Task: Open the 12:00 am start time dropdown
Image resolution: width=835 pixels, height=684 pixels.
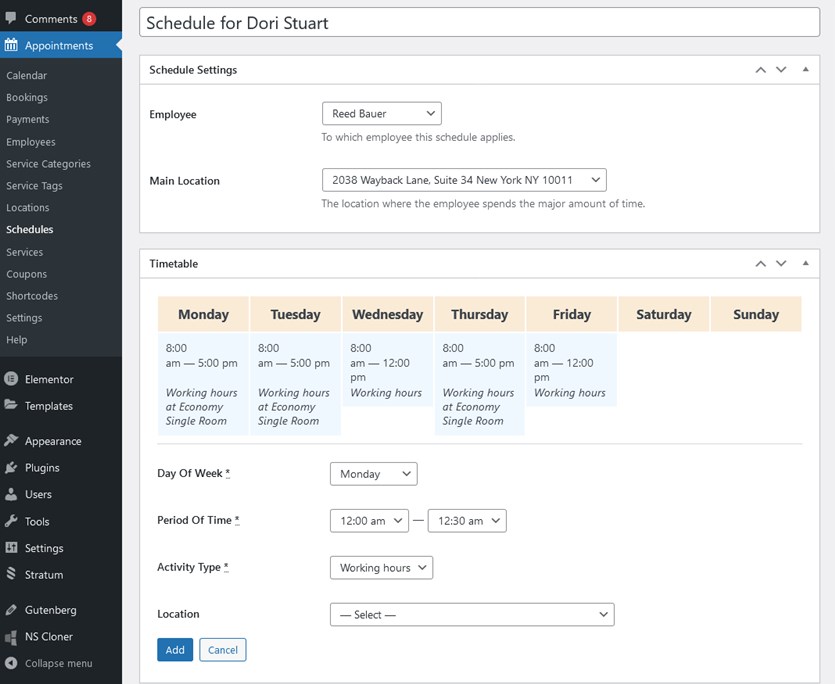Action: click(x=369, y=520)
